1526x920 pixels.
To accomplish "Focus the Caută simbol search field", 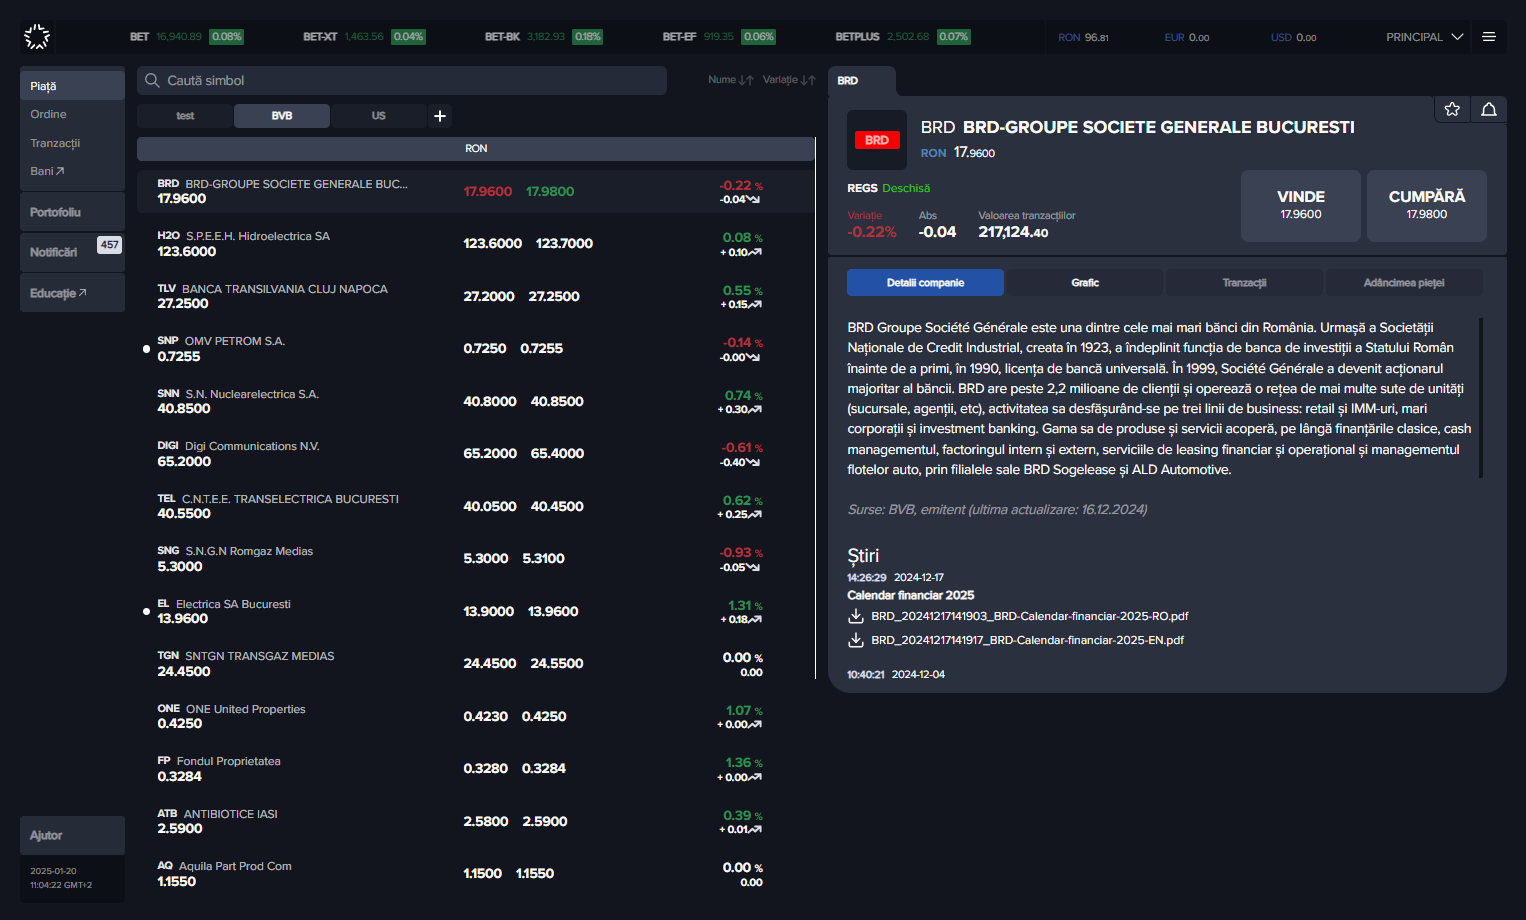I will point(402,81).
